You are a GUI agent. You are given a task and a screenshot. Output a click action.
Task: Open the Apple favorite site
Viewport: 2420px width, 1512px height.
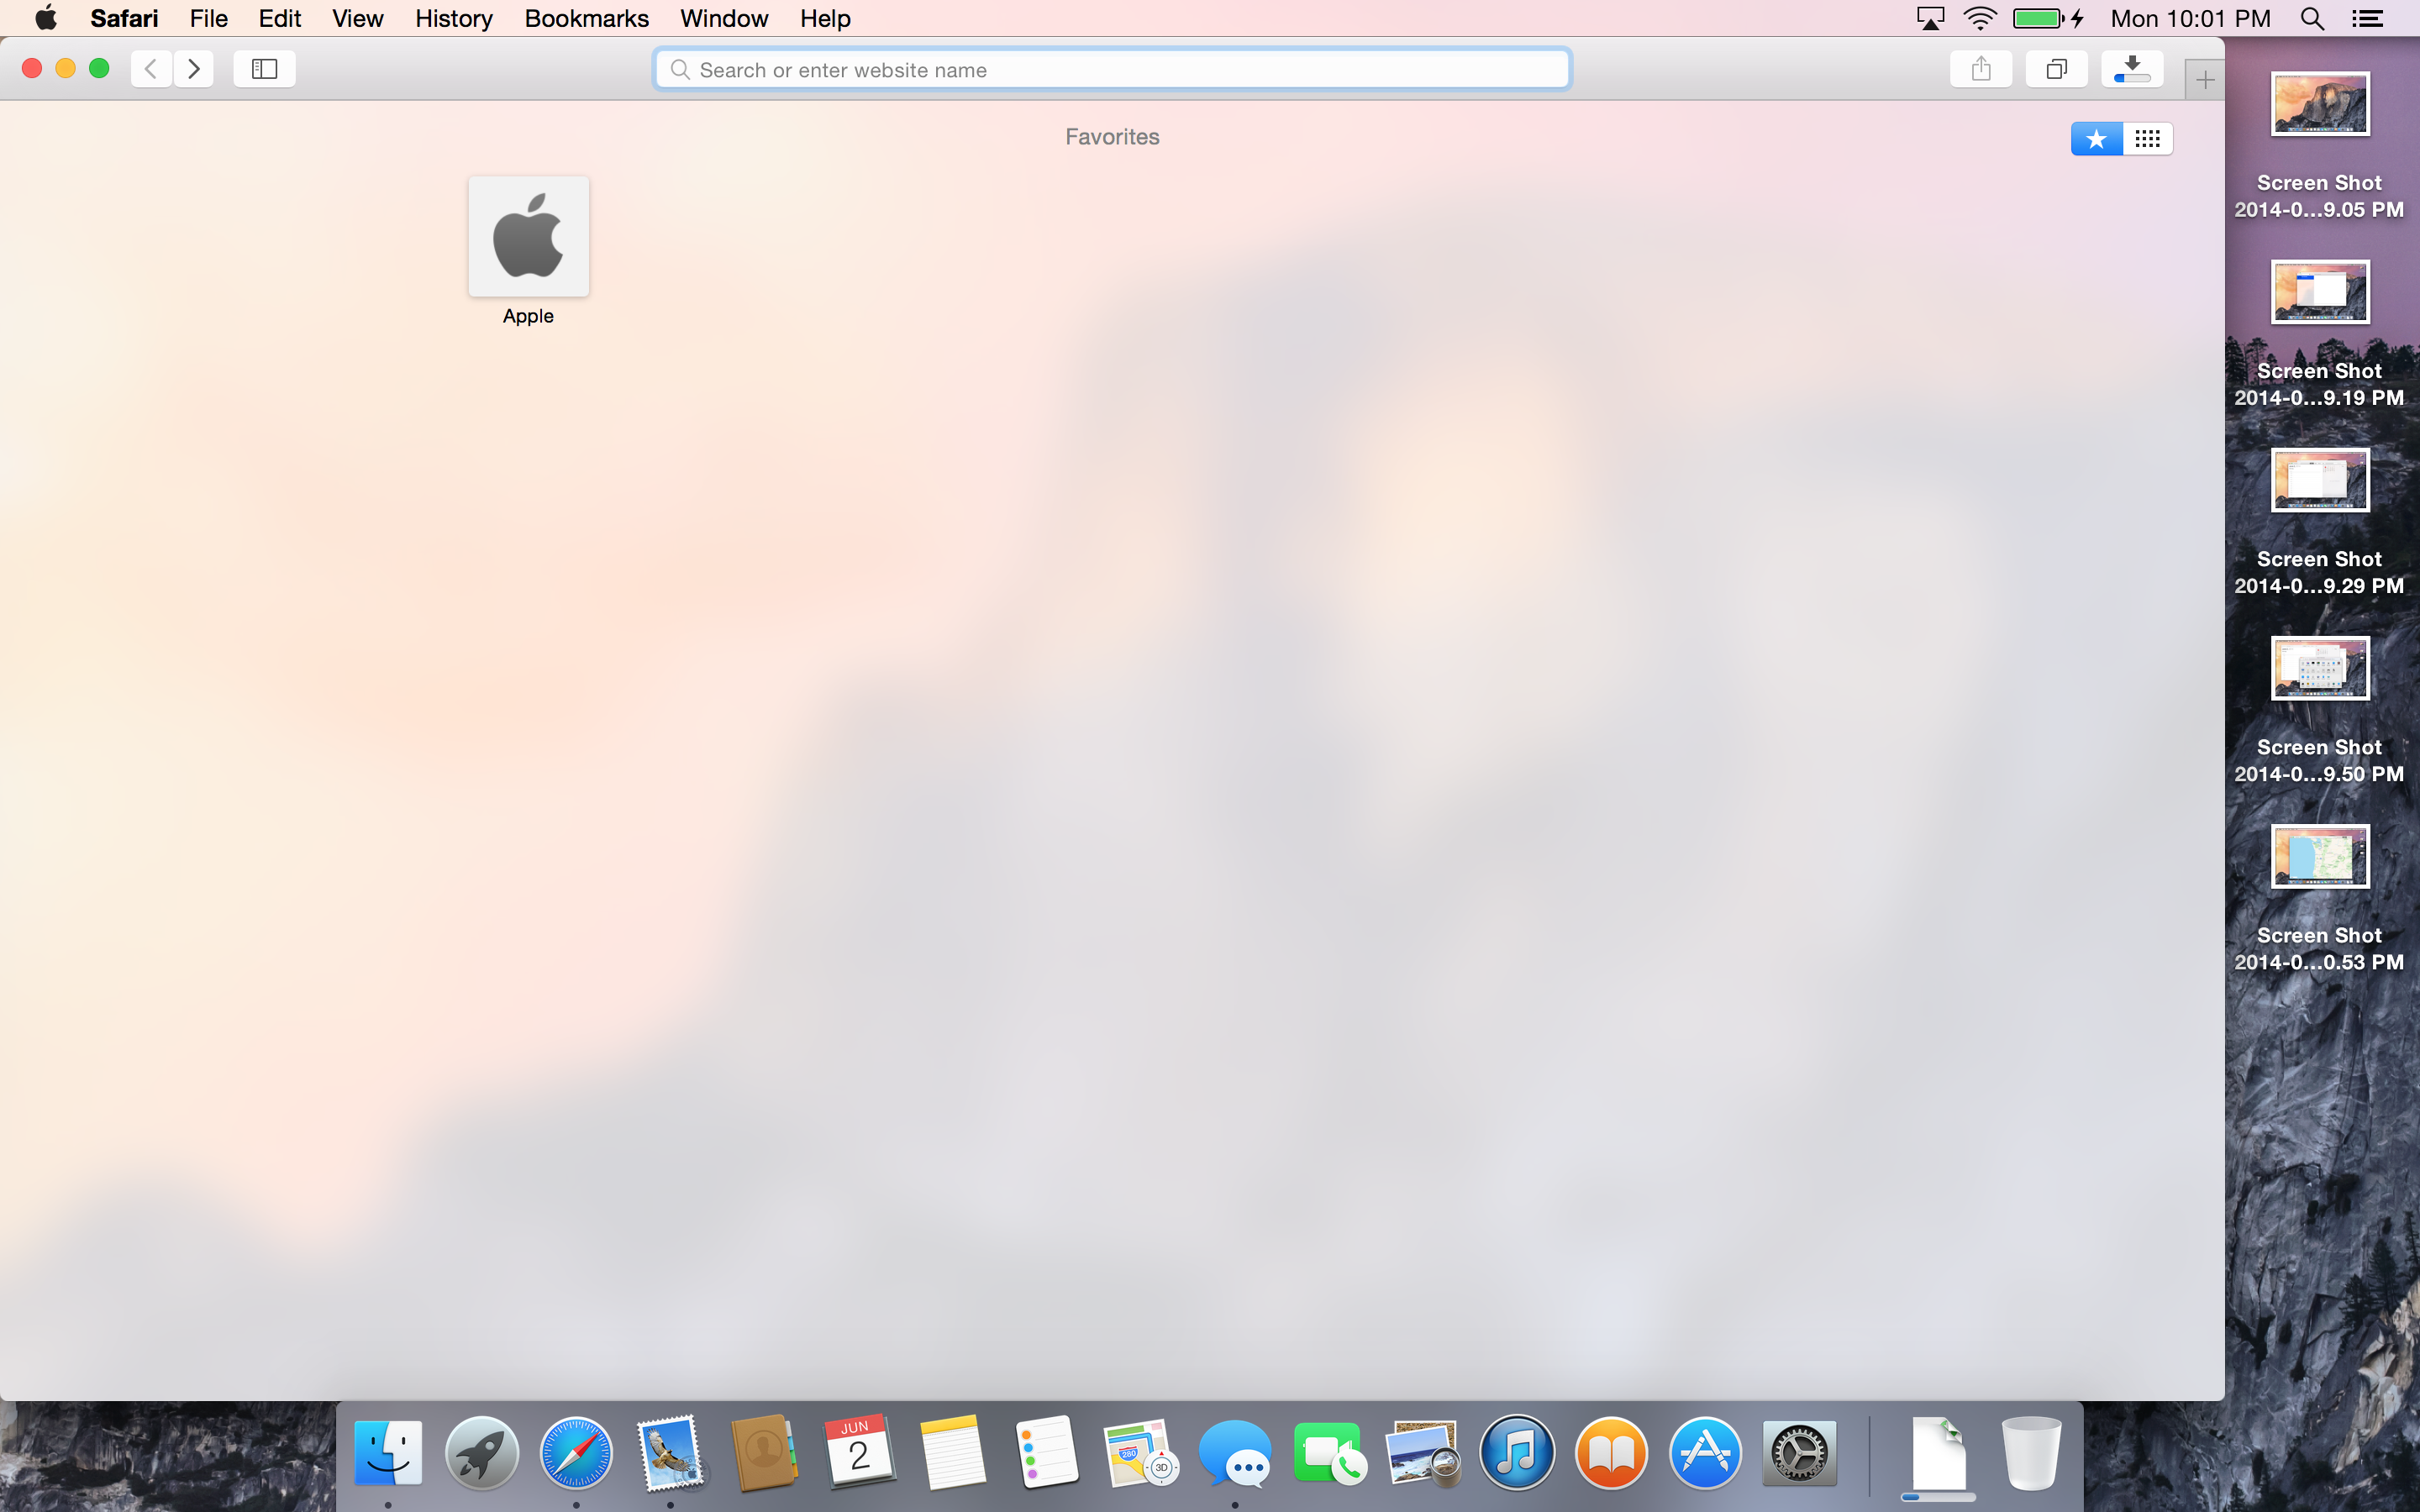(x=528, y=237)
